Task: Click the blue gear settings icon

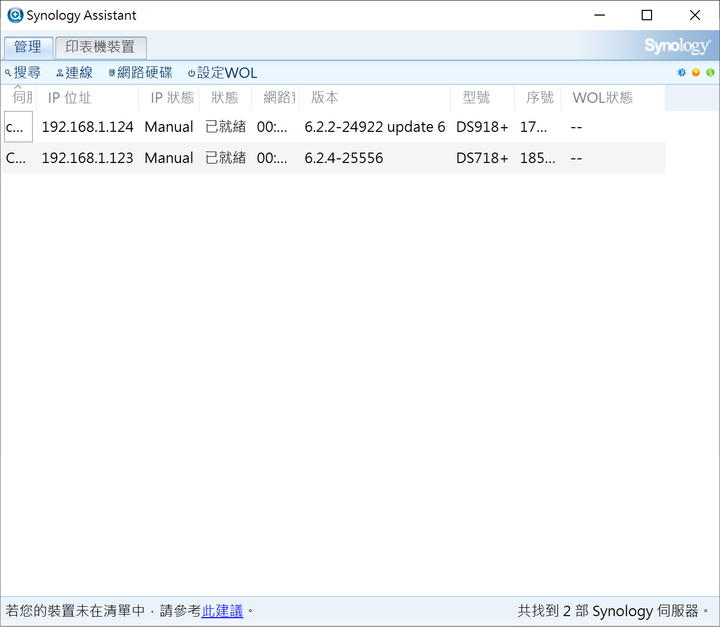Action: point(681,73)
